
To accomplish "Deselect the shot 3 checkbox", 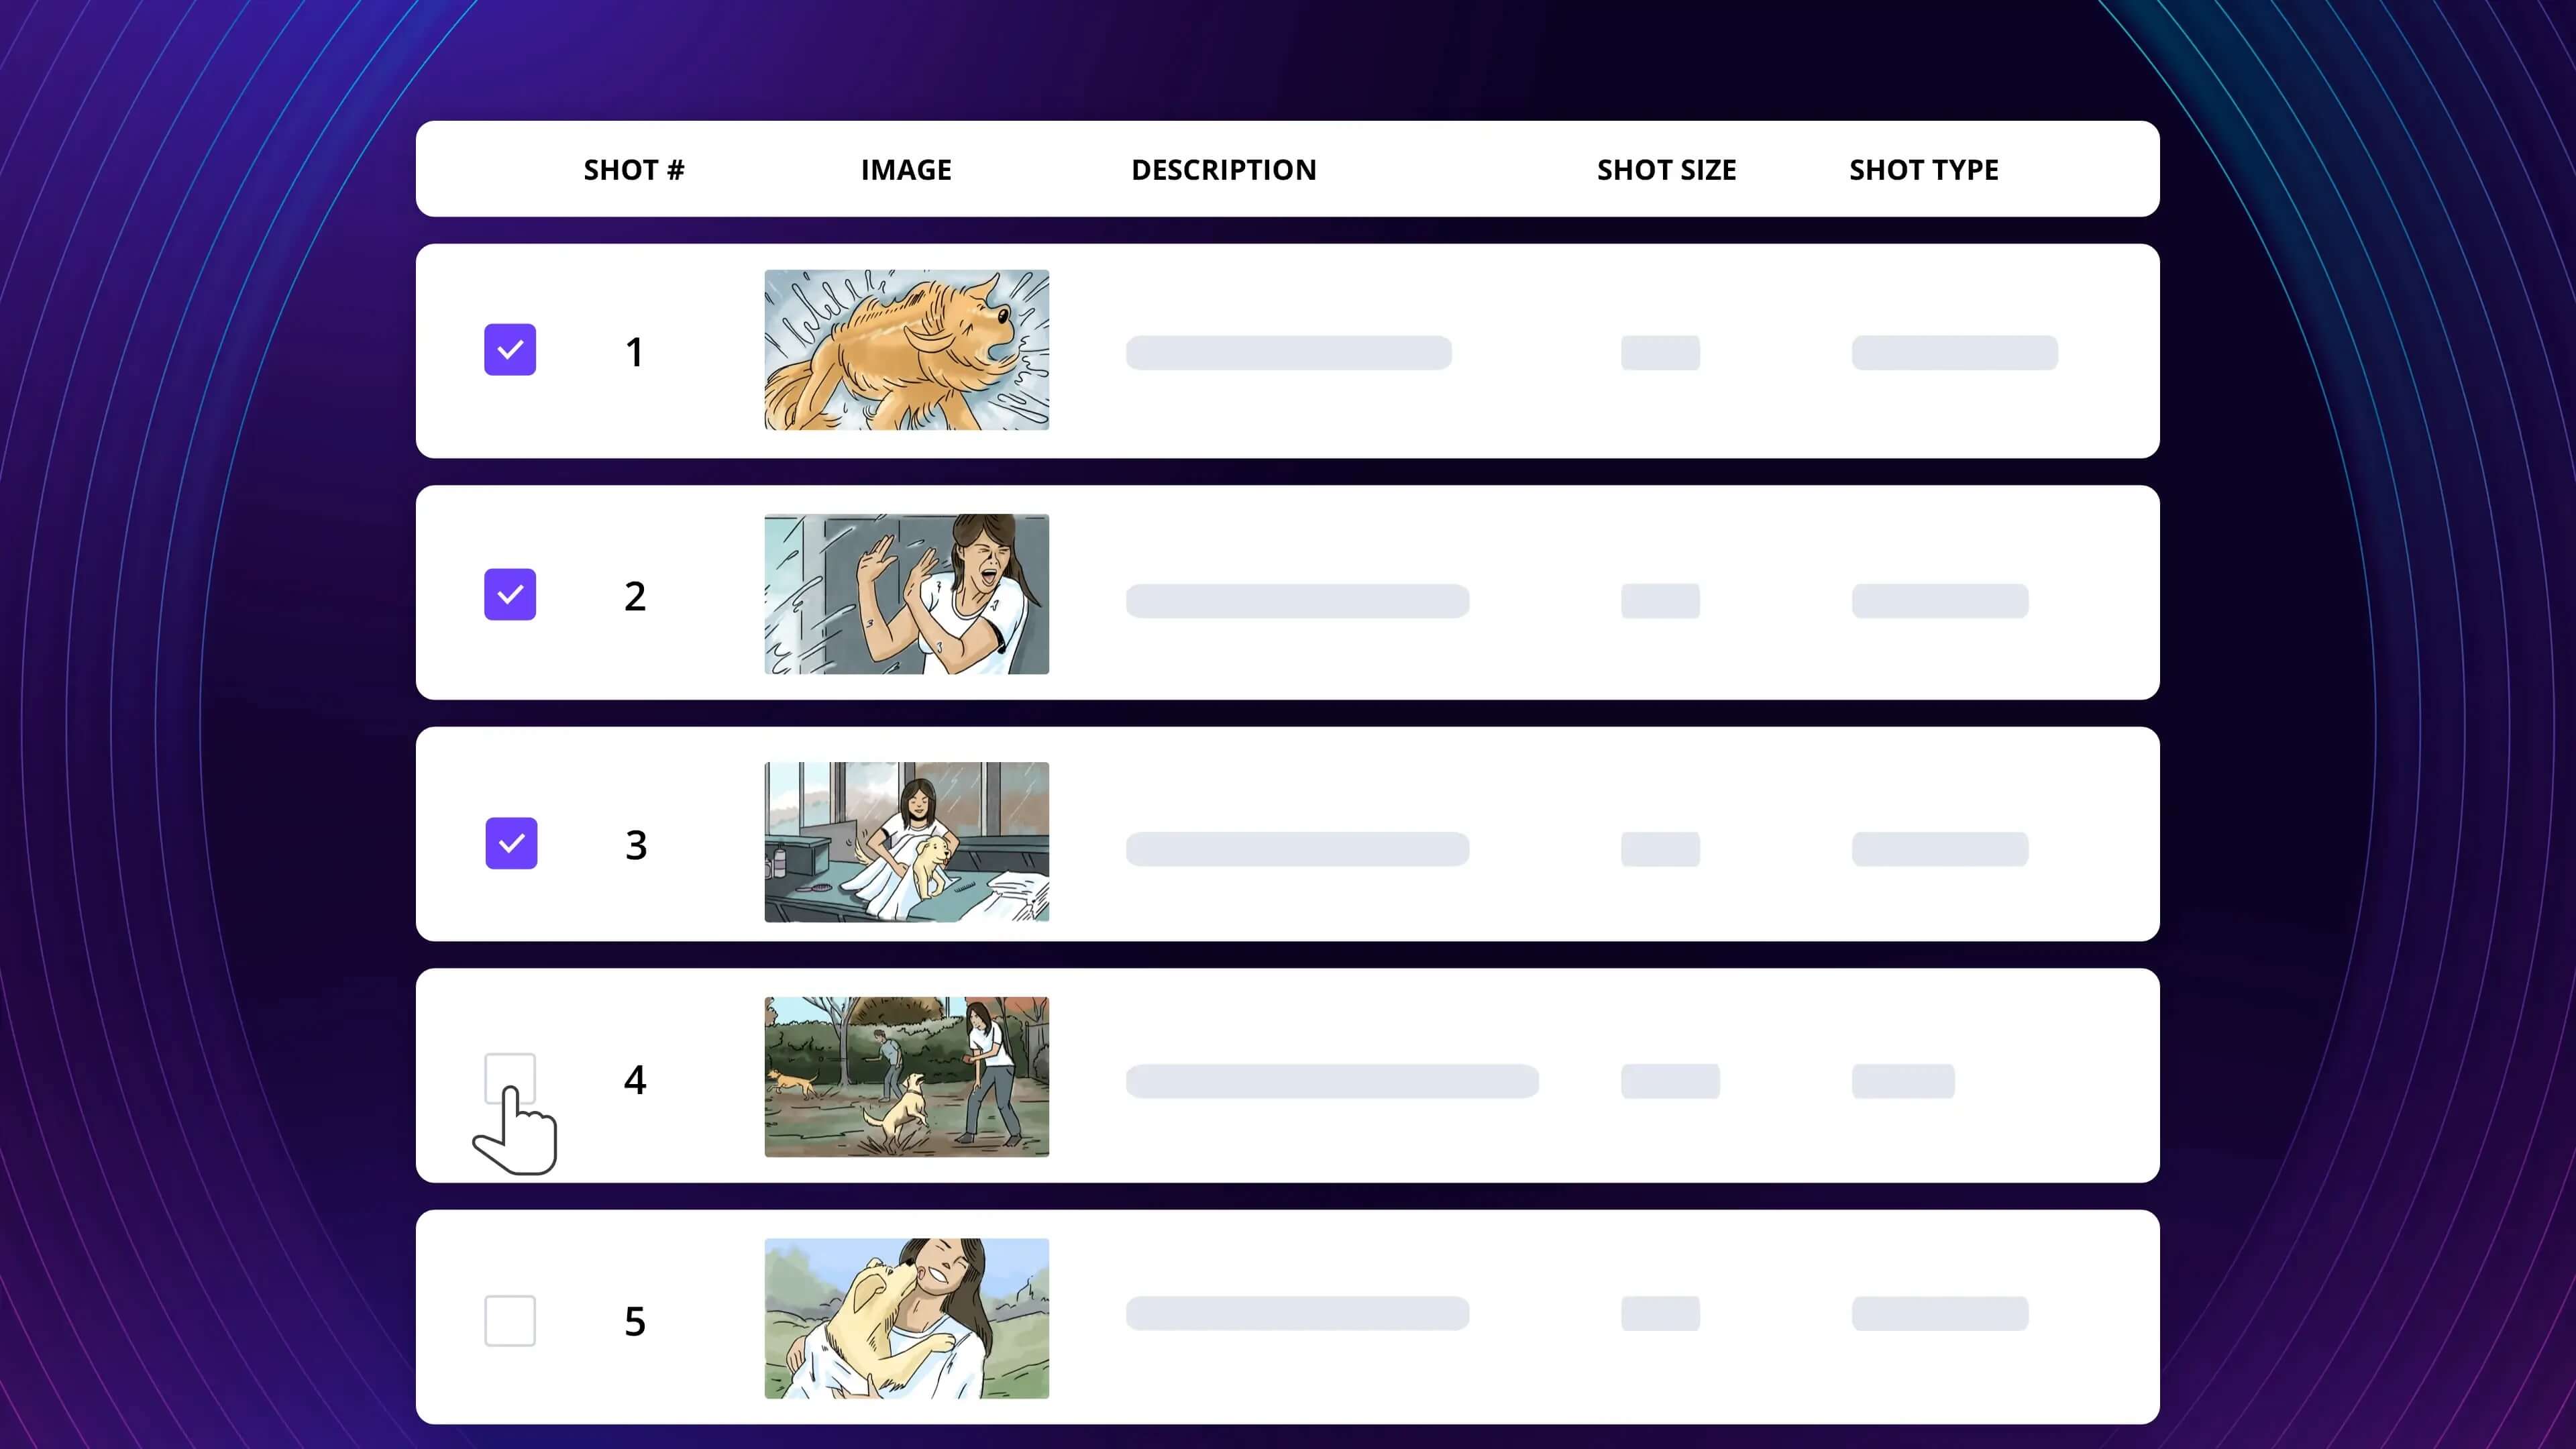I will tap(511, 843).
